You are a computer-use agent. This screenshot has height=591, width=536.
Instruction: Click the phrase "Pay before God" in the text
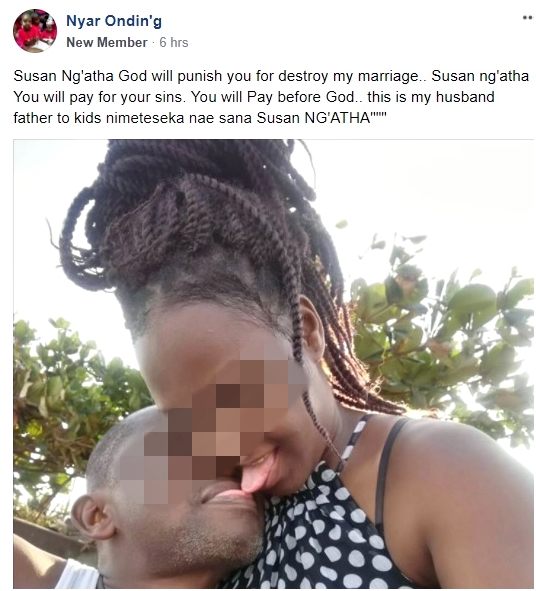click(x=300, y=97)
